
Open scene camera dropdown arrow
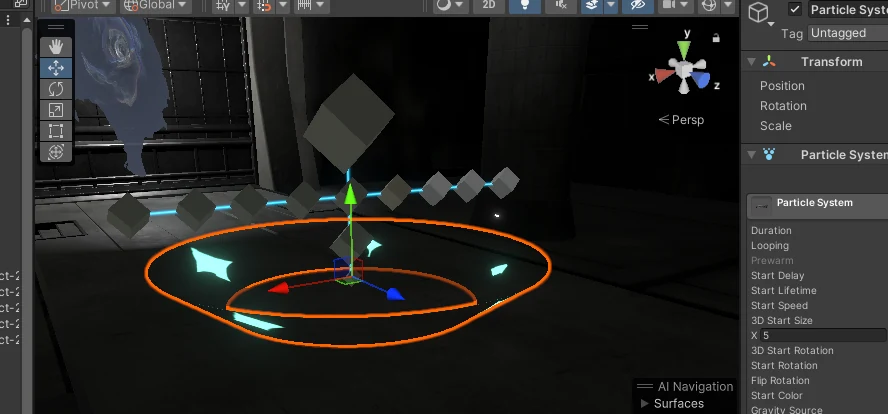(x=685, y=6)
